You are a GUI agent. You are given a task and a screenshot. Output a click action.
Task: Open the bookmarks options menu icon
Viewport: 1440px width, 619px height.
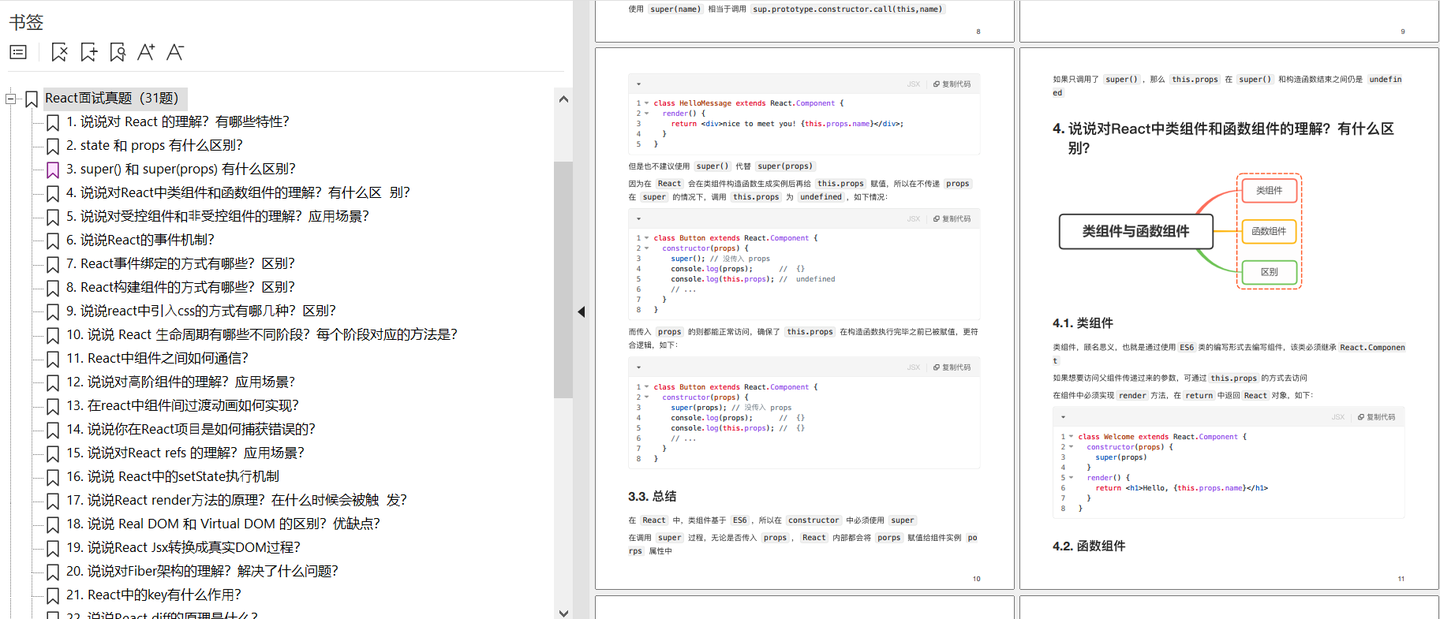coord(18,52)
